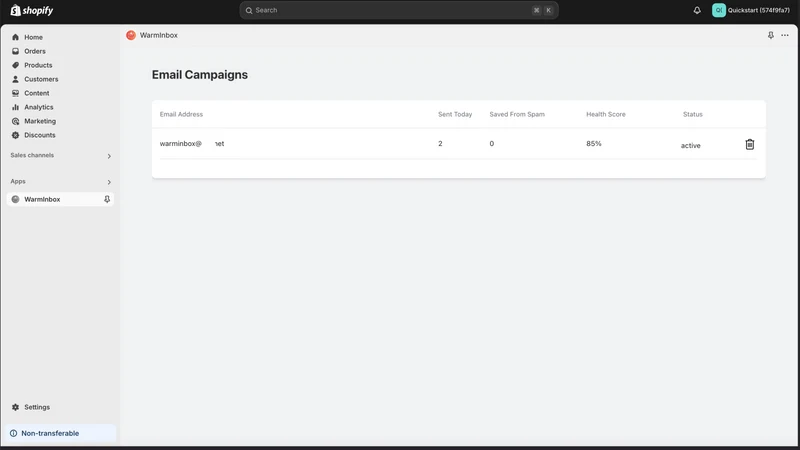This screenshot has width=800, height=450.
Task: Click the WarmInbox app logo in header
Action: click(131, 35)
